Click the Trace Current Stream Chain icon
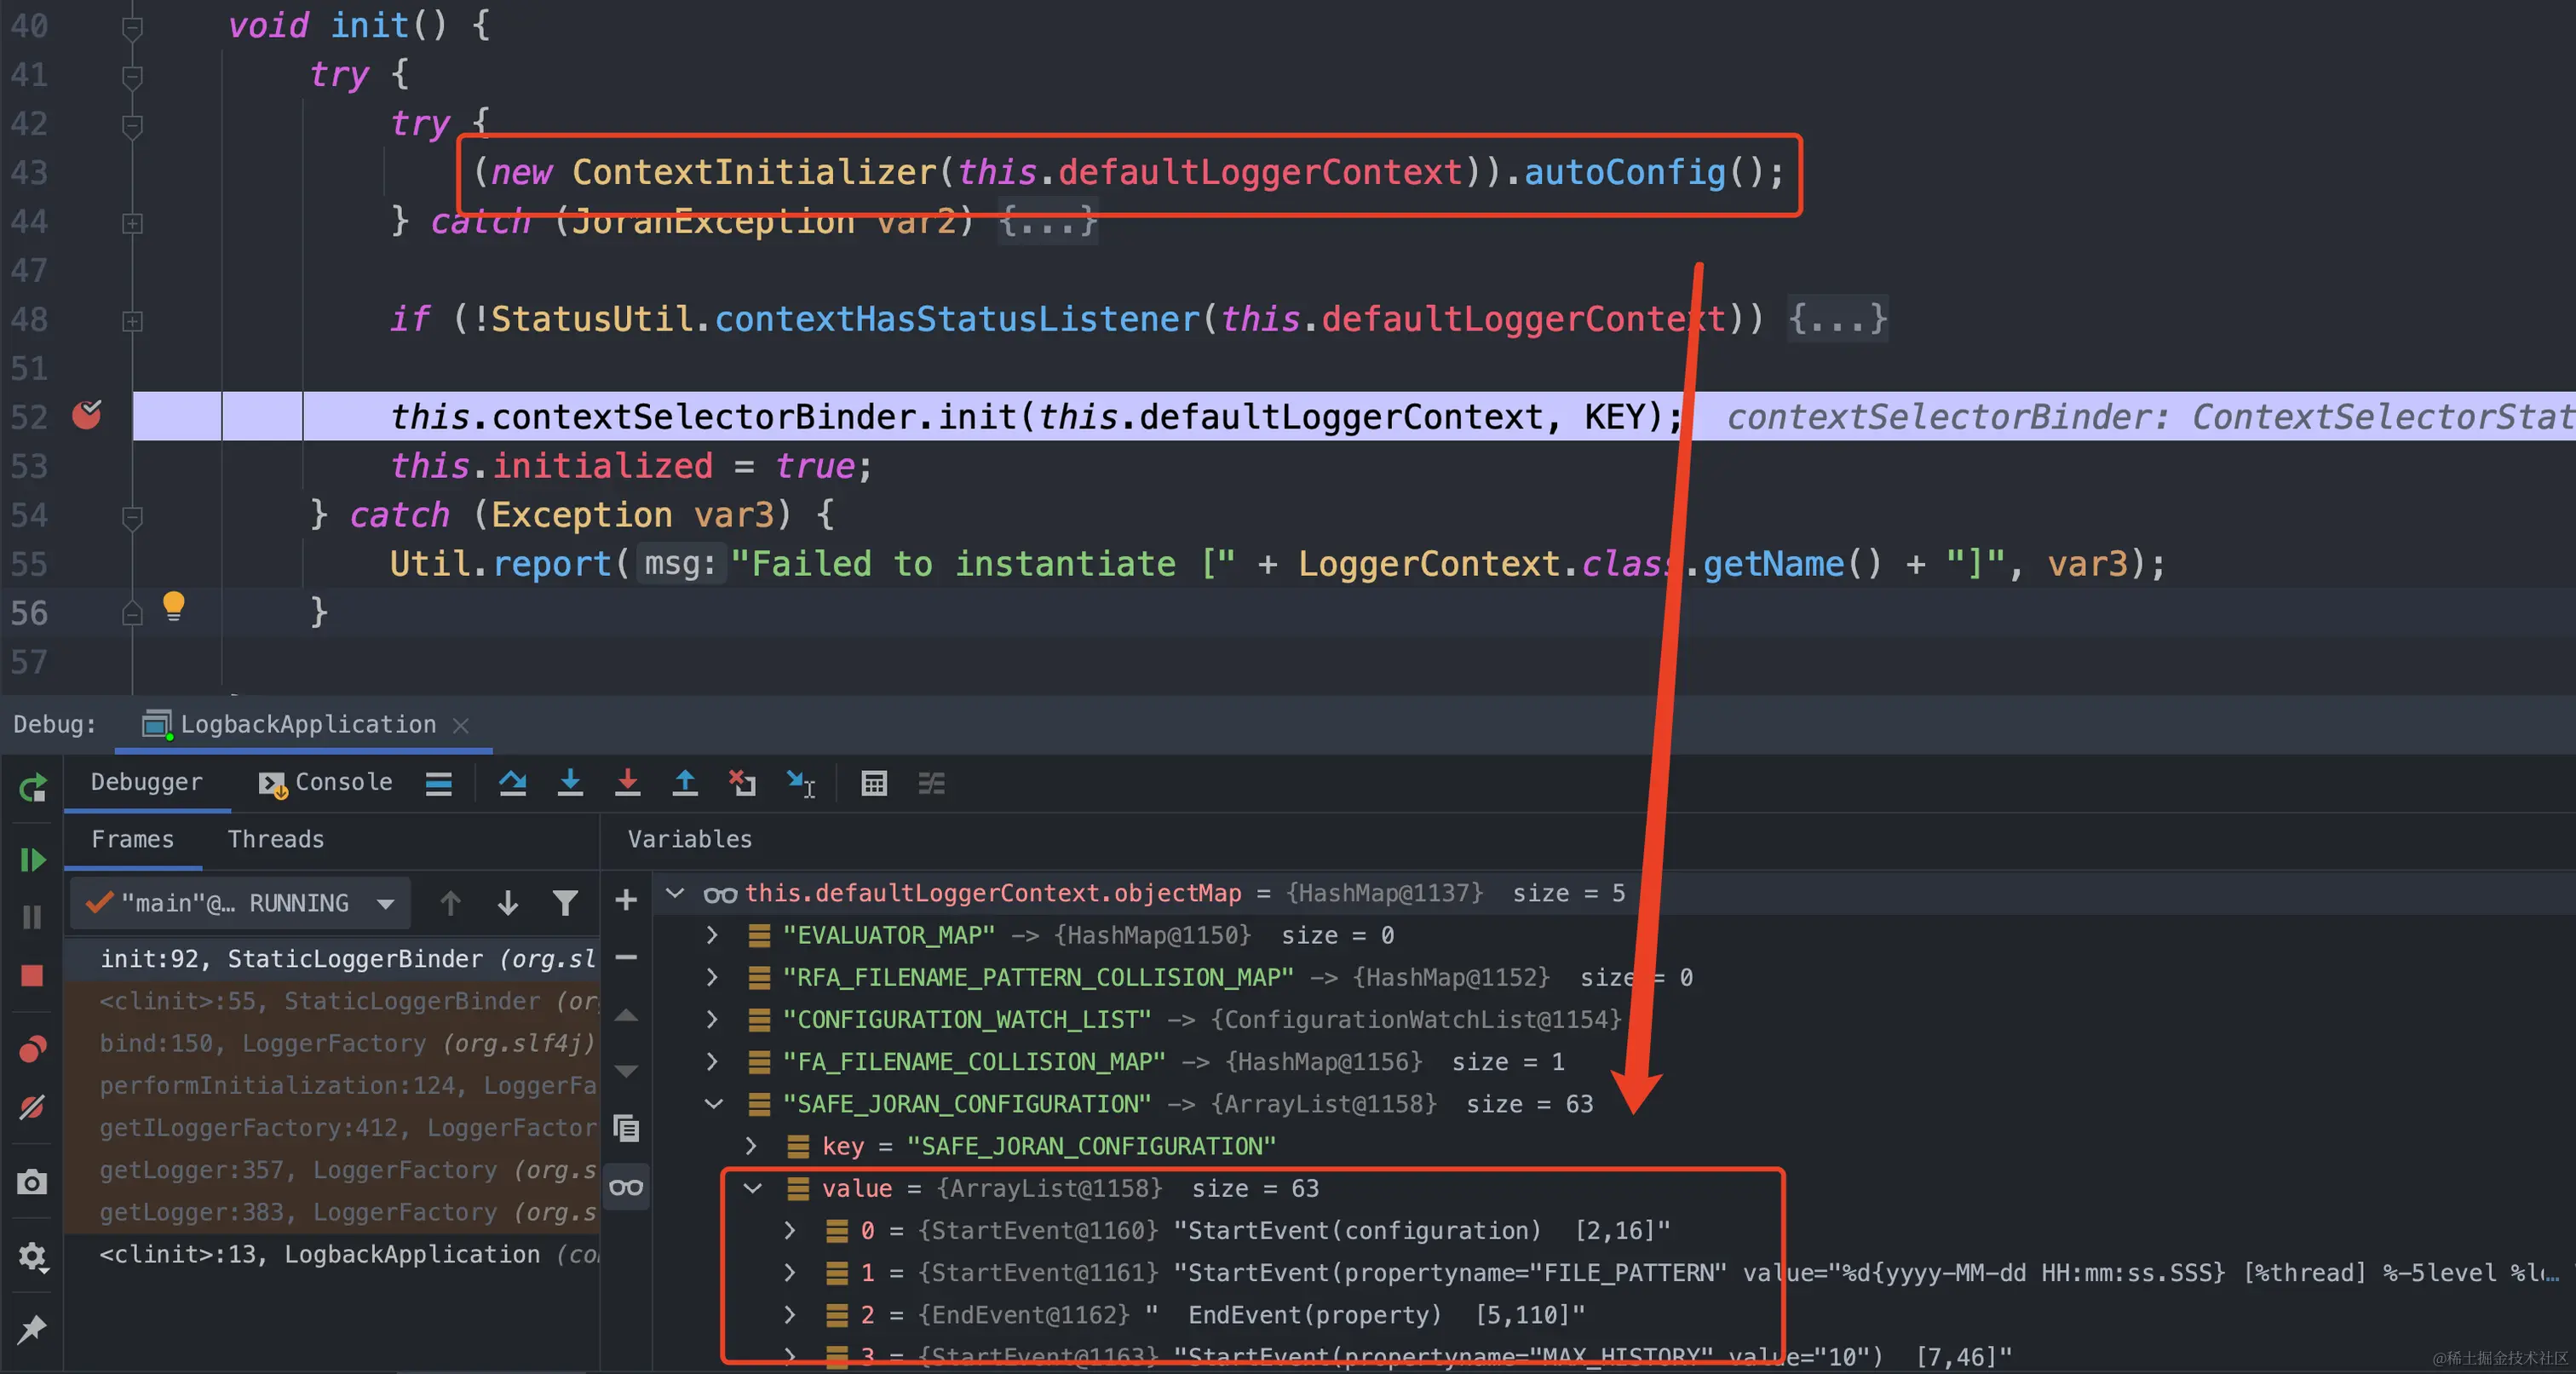 (x=931, y=783)
